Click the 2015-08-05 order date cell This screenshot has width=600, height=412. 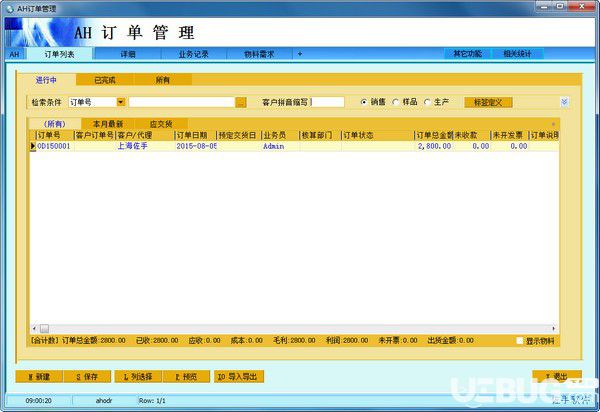196,146
